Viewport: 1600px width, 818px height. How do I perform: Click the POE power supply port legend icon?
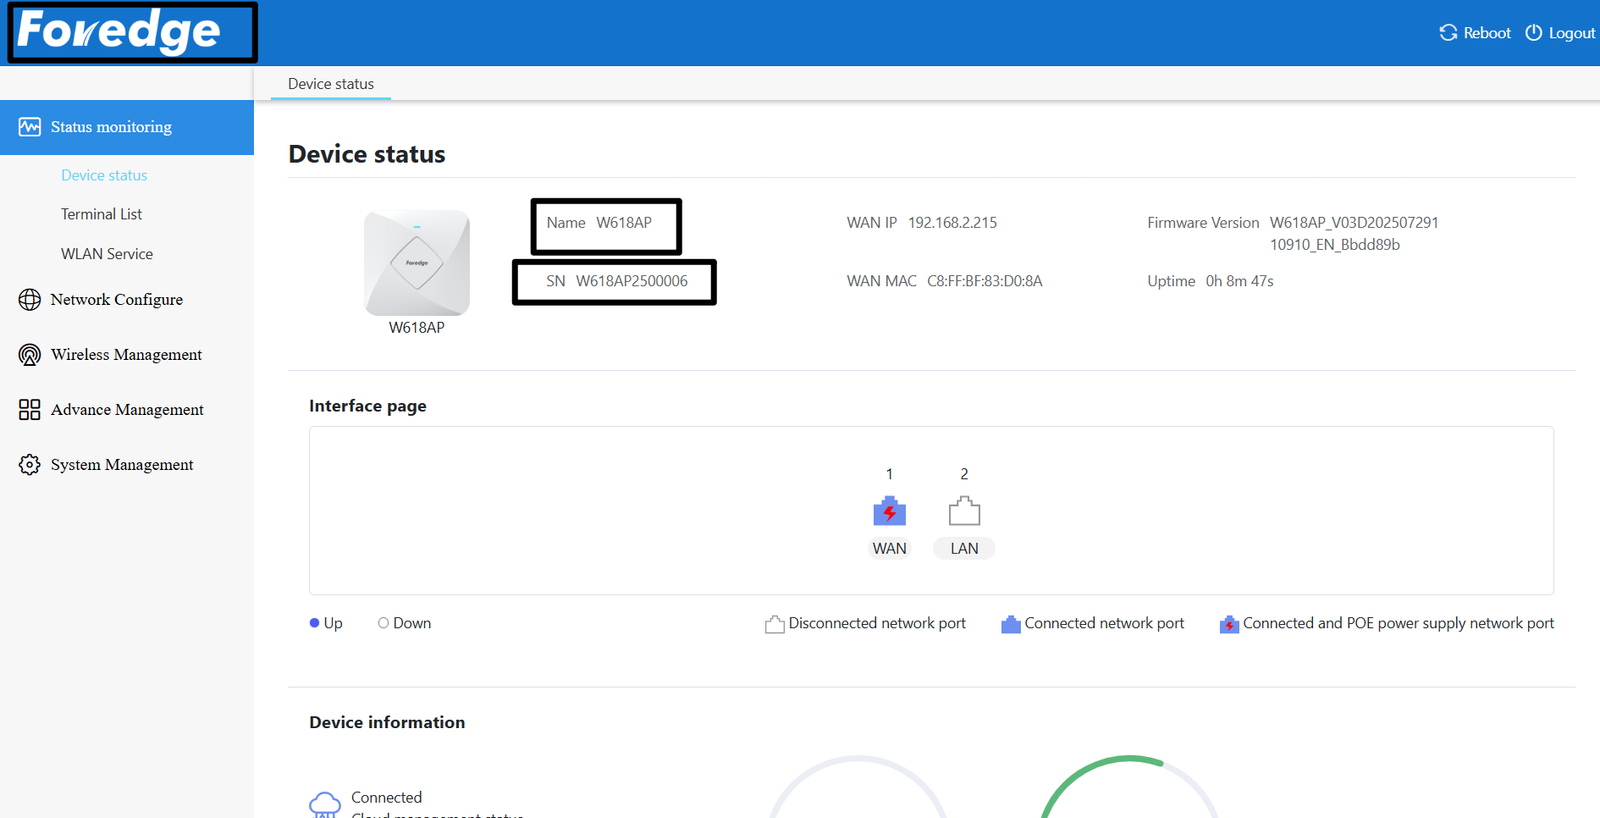point(1229,624)
